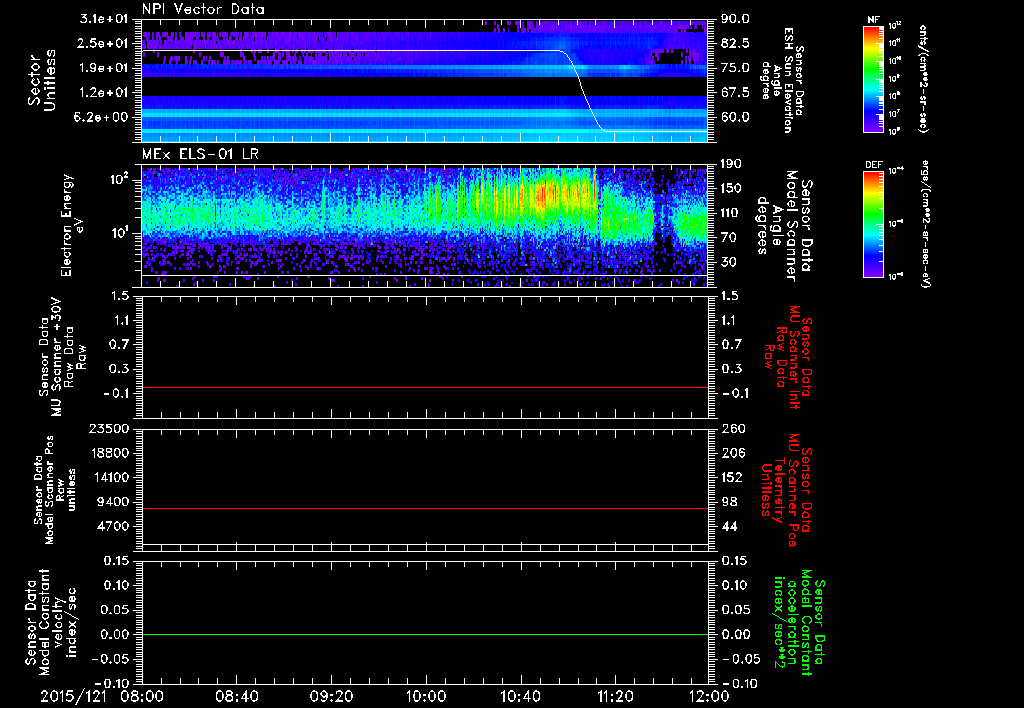Select the 10:00 time axis label
Screen dimensions: 1024x708
(x=425, y=694)
